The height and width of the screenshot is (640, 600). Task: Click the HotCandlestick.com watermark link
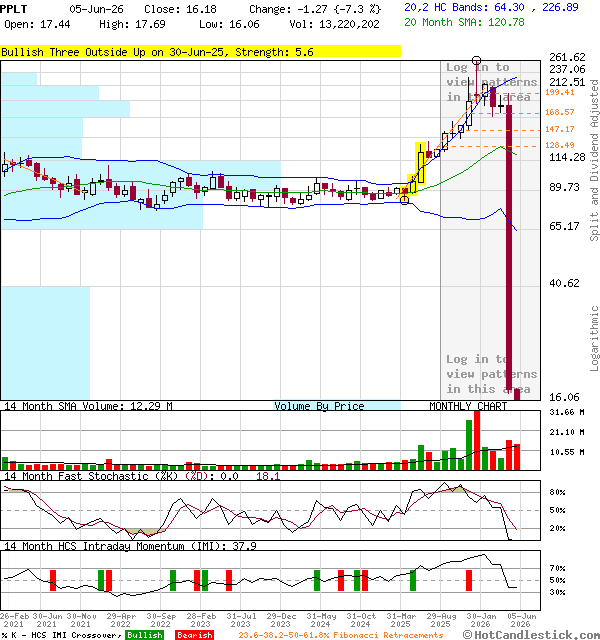pyautogui.click(x=531, y=635)
